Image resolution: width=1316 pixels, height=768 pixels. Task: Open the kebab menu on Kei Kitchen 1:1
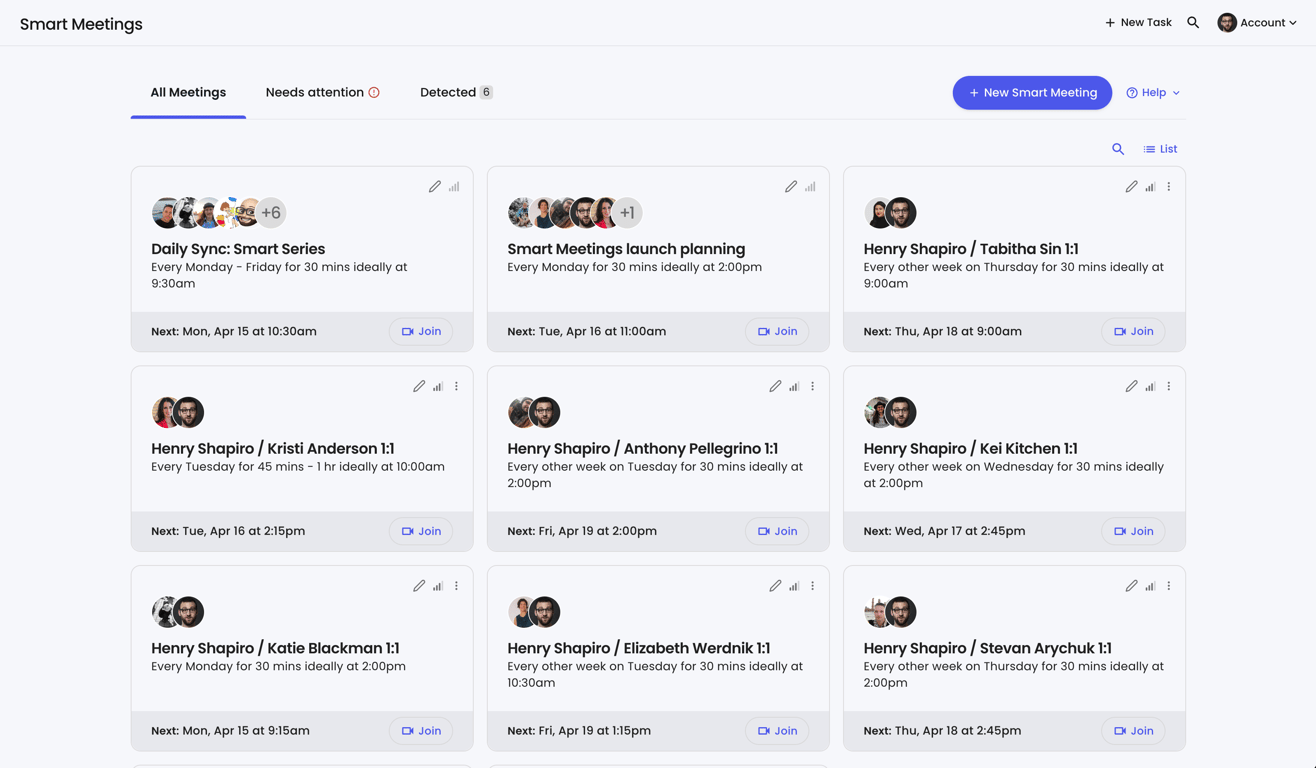1168,386
